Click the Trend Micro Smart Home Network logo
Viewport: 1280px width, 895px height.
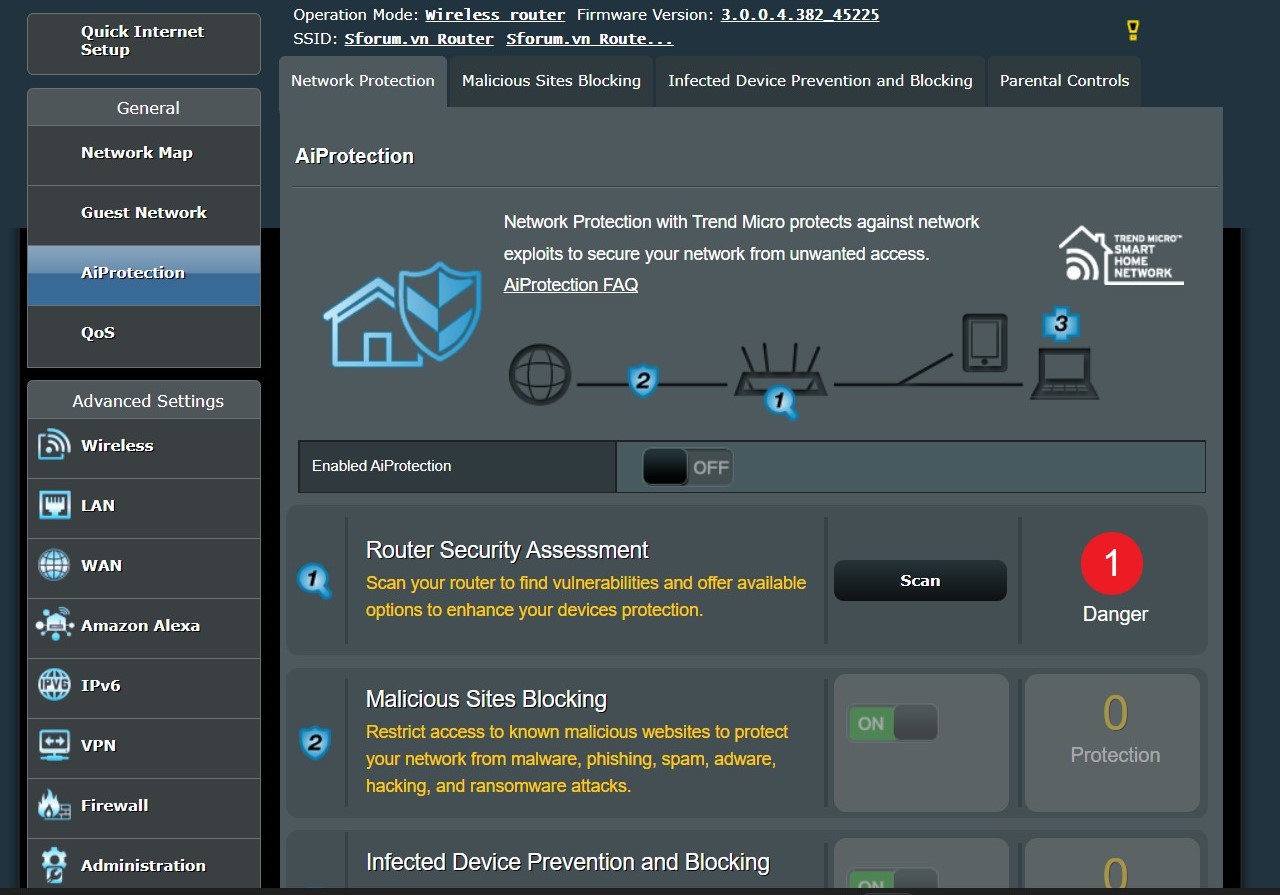(x=1121, y=255)
